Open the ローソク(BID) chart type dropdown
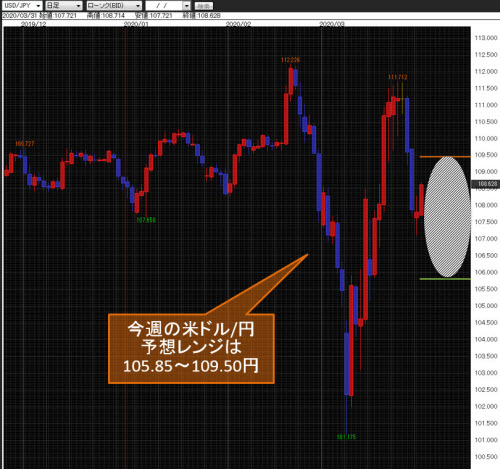This screenshot has width=500, height=469. [114, 6]
